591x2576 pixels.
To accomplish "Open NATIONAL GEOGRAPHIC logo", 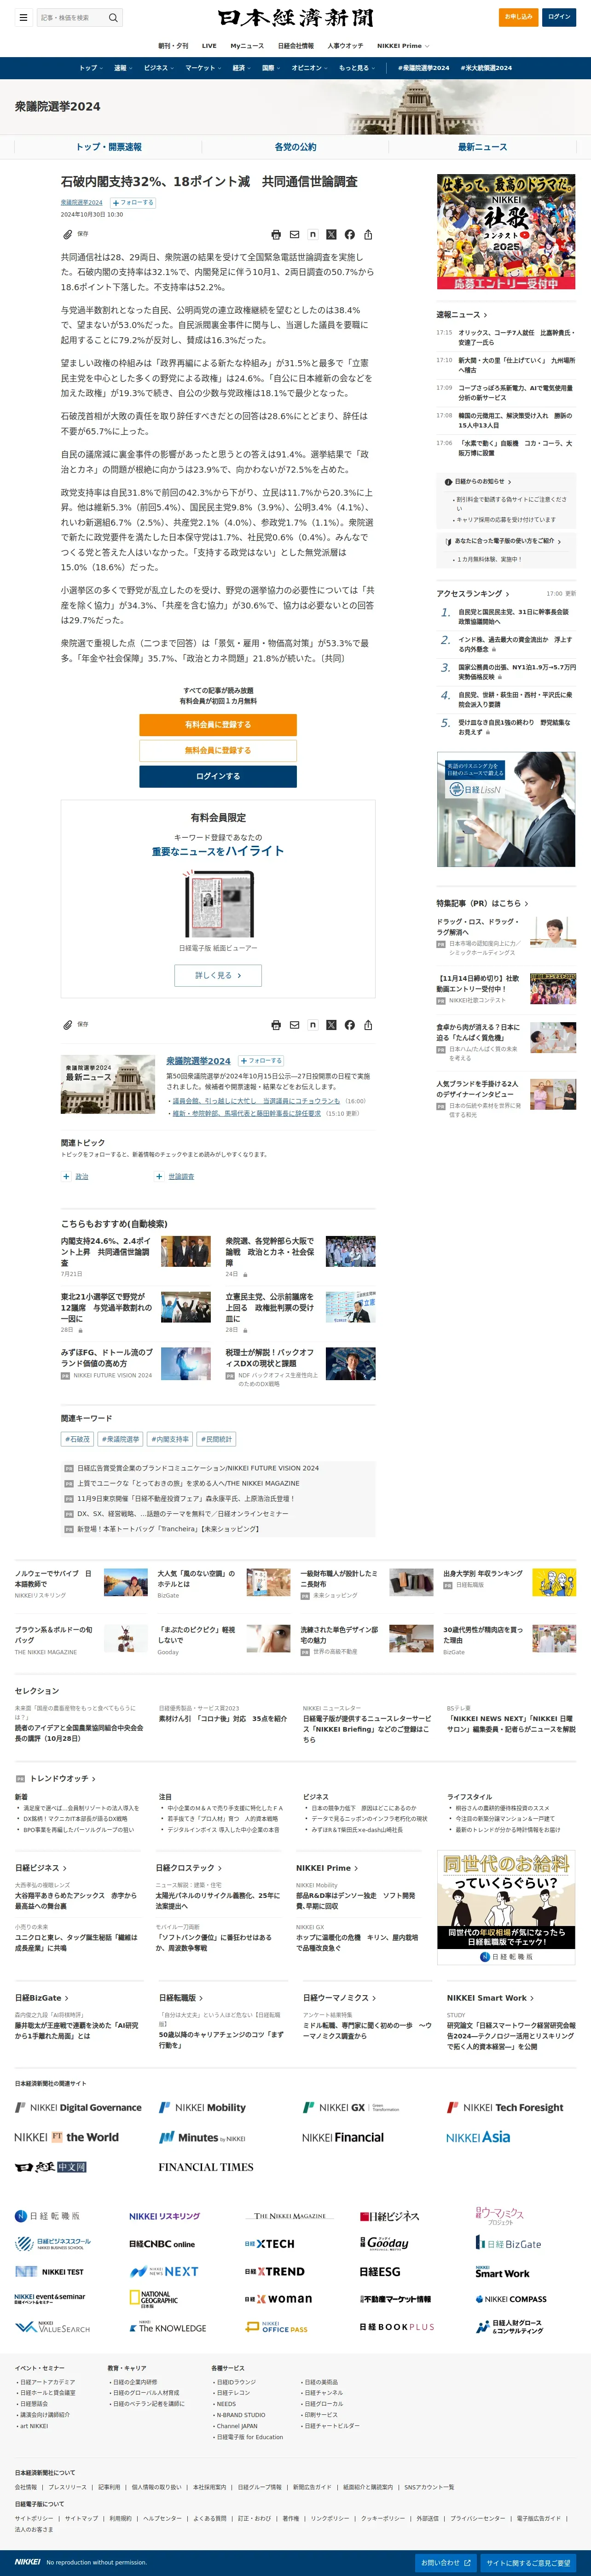I will click(x=154, y=2298).
